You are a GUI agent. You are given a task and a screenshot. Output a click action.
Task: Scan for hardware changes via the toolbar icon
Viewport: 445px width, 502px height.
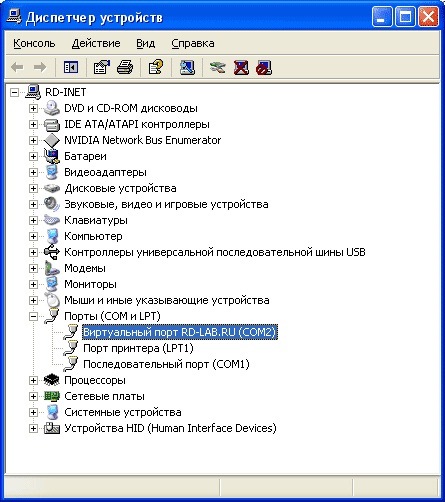(x=187, y=67)
